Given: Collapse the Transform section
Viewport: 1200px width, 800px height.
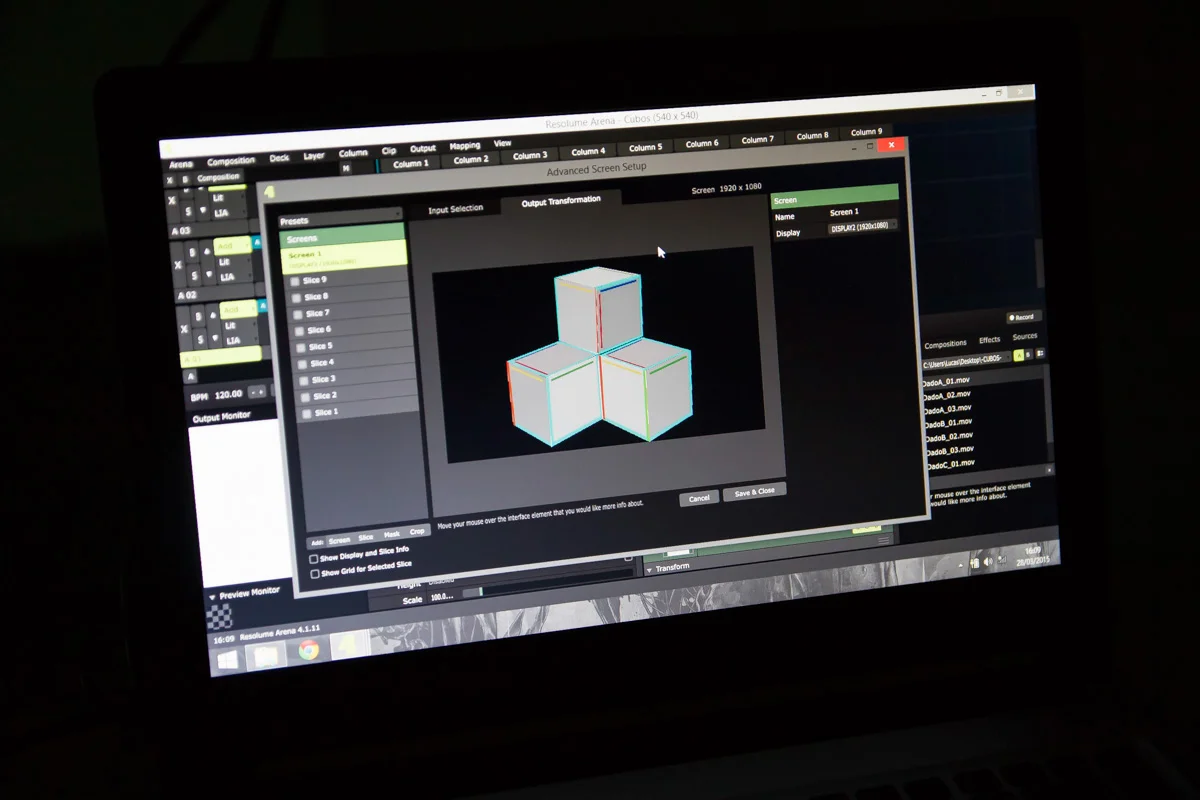Looking at the screenshot, I should 649,571.
